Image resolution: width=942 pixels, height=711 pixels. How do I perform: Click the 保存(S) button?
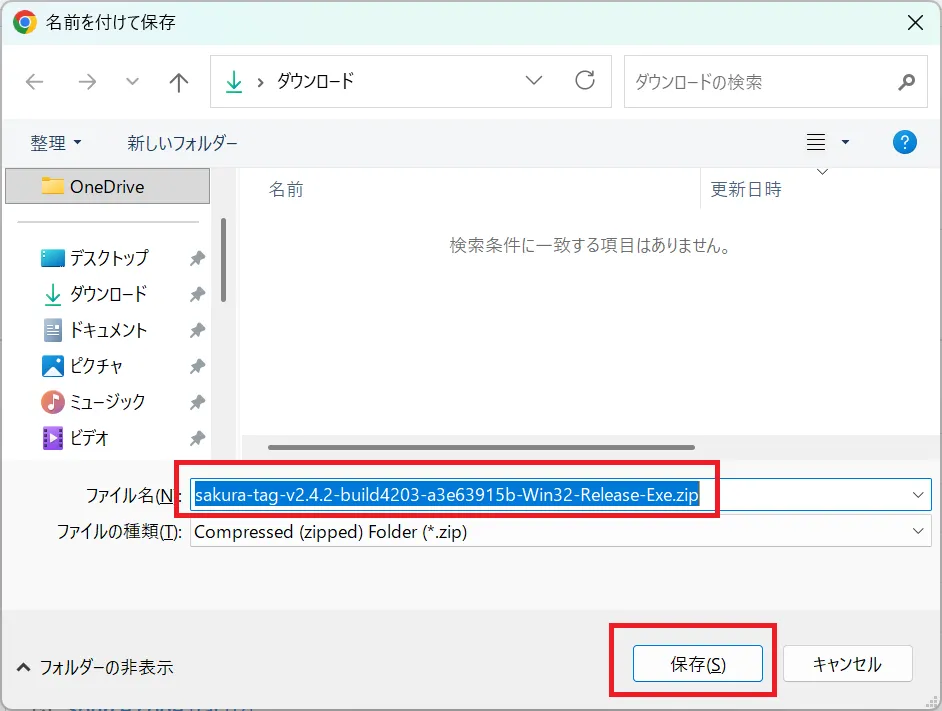click(697, 664)
